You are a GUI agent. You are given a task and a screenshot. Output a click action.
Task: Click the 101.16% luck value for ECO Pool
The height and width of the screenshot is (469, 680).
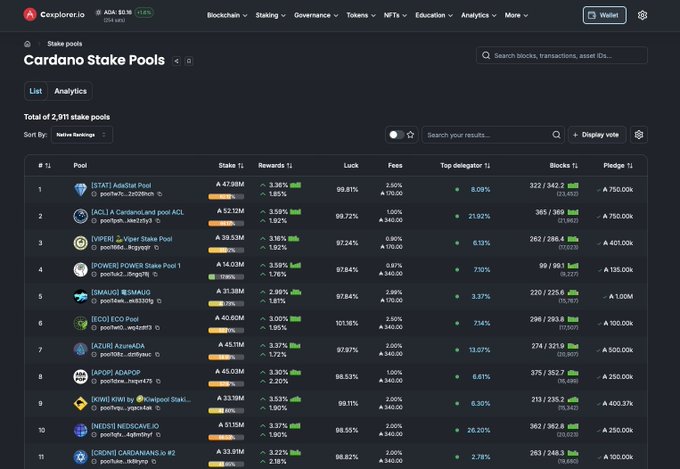point(347,323)
